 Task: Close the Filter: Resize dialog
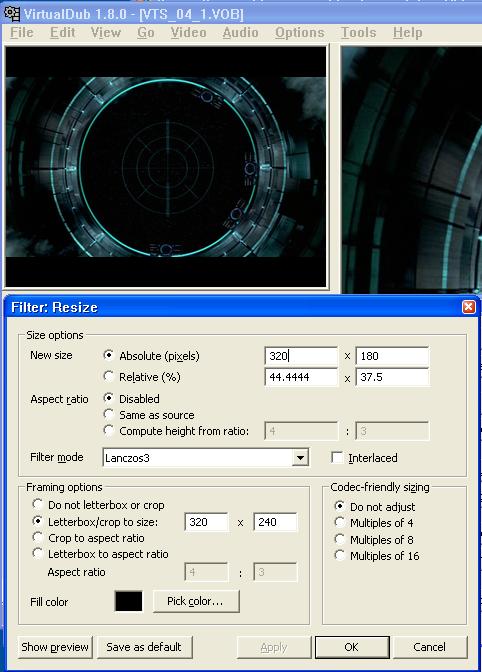click(468, 307)
